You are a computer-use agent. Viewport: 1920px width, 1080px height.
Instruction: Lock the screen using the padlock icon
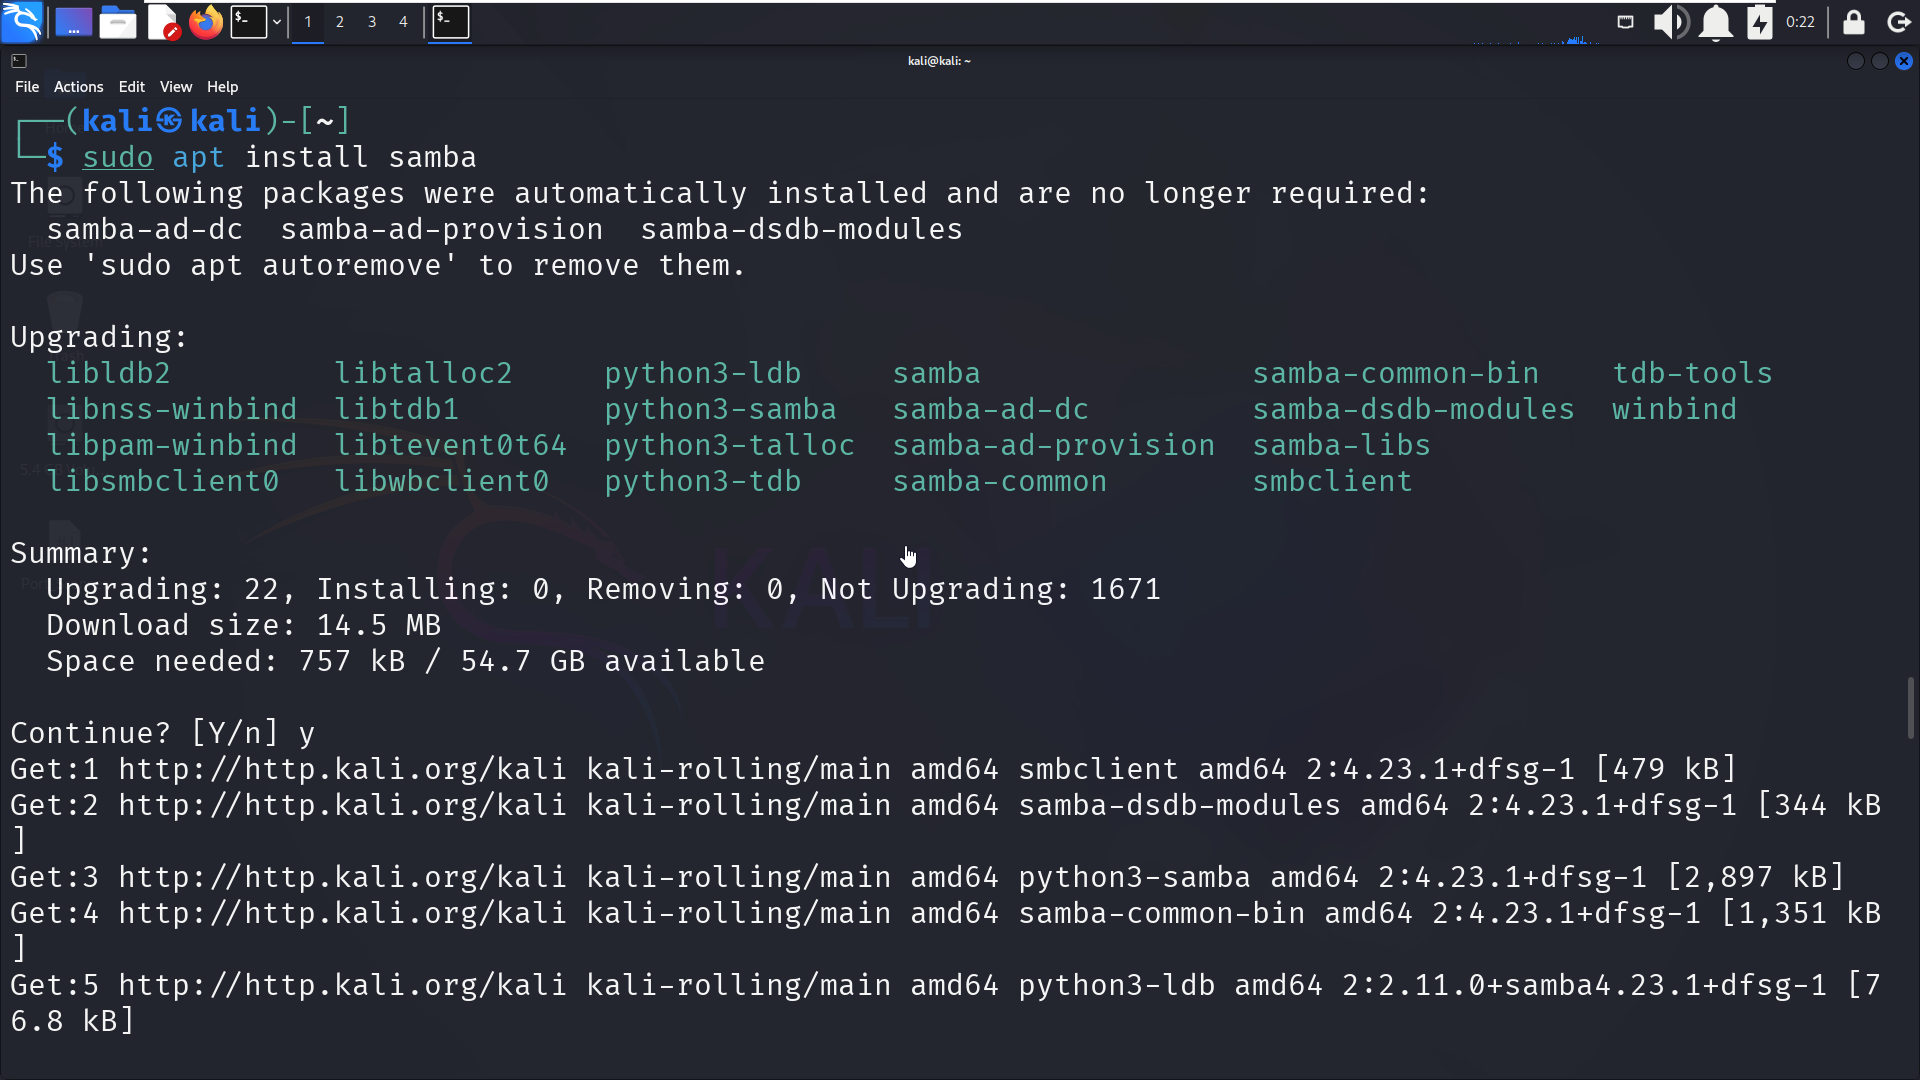[x=1854, y=22]
